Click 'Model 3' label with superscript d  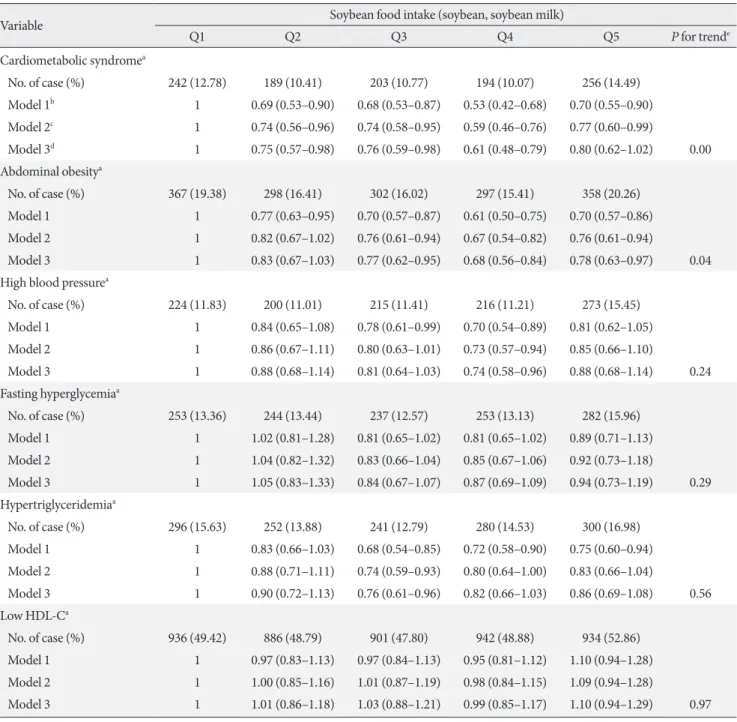31,149
